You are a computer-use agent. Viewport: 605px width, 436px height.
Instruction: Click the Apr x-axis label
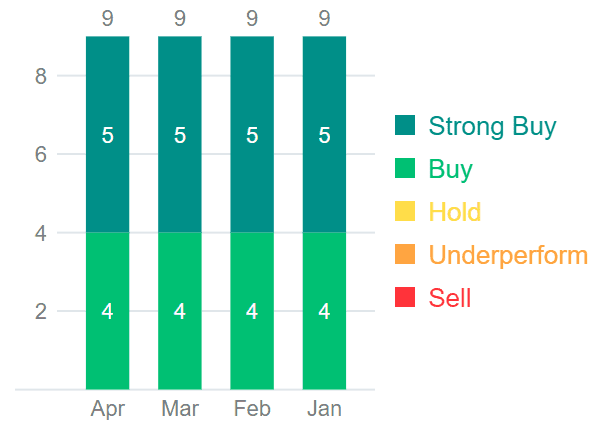click(107, 408)
